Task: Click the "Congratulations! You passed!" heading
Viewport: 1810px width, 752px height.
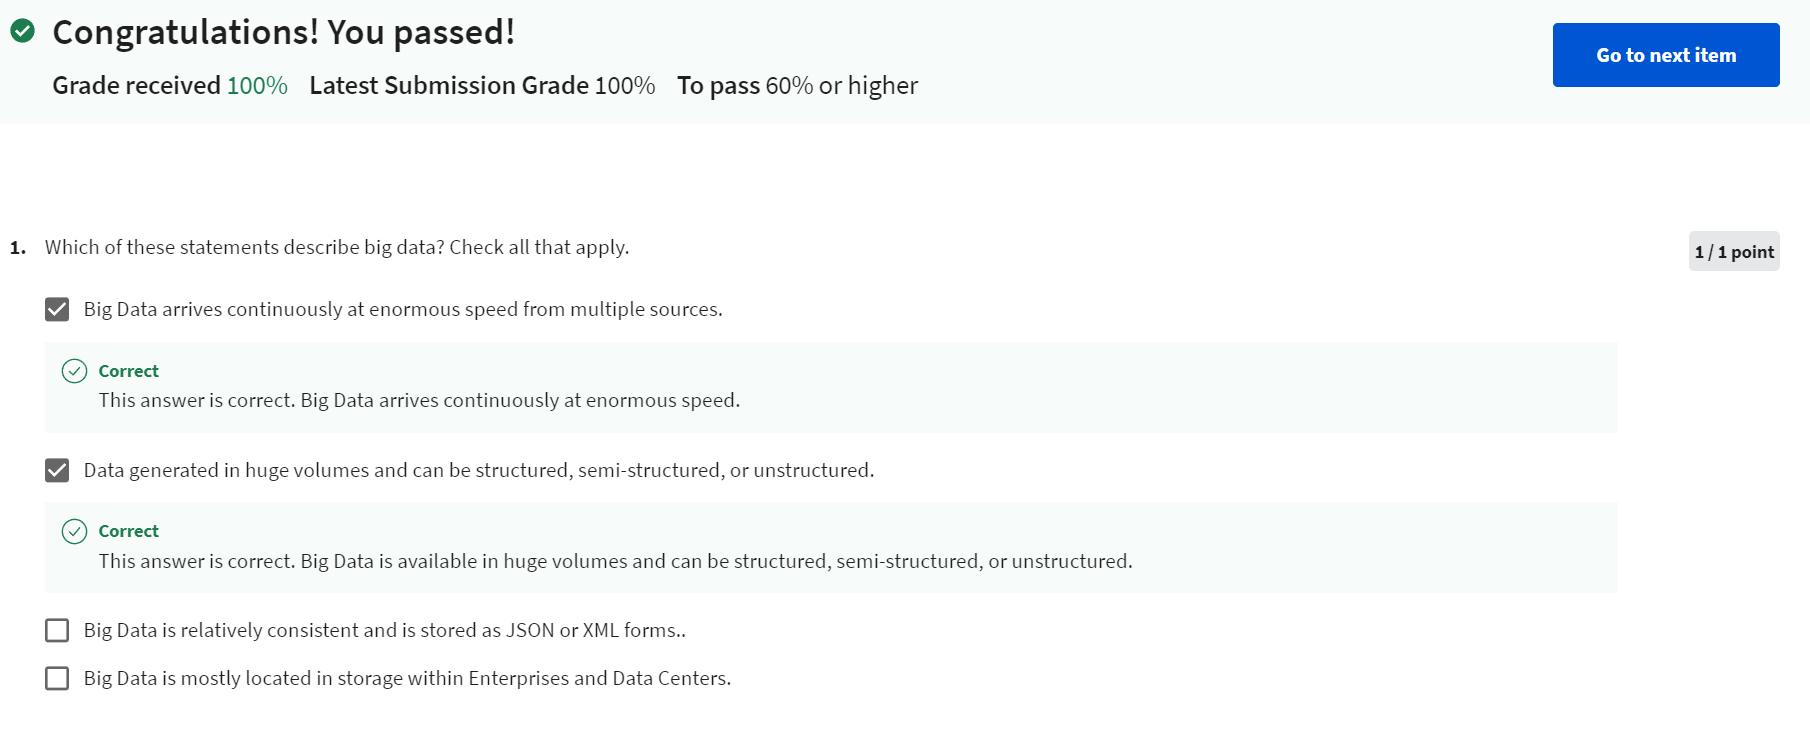Action: point(283,31)
